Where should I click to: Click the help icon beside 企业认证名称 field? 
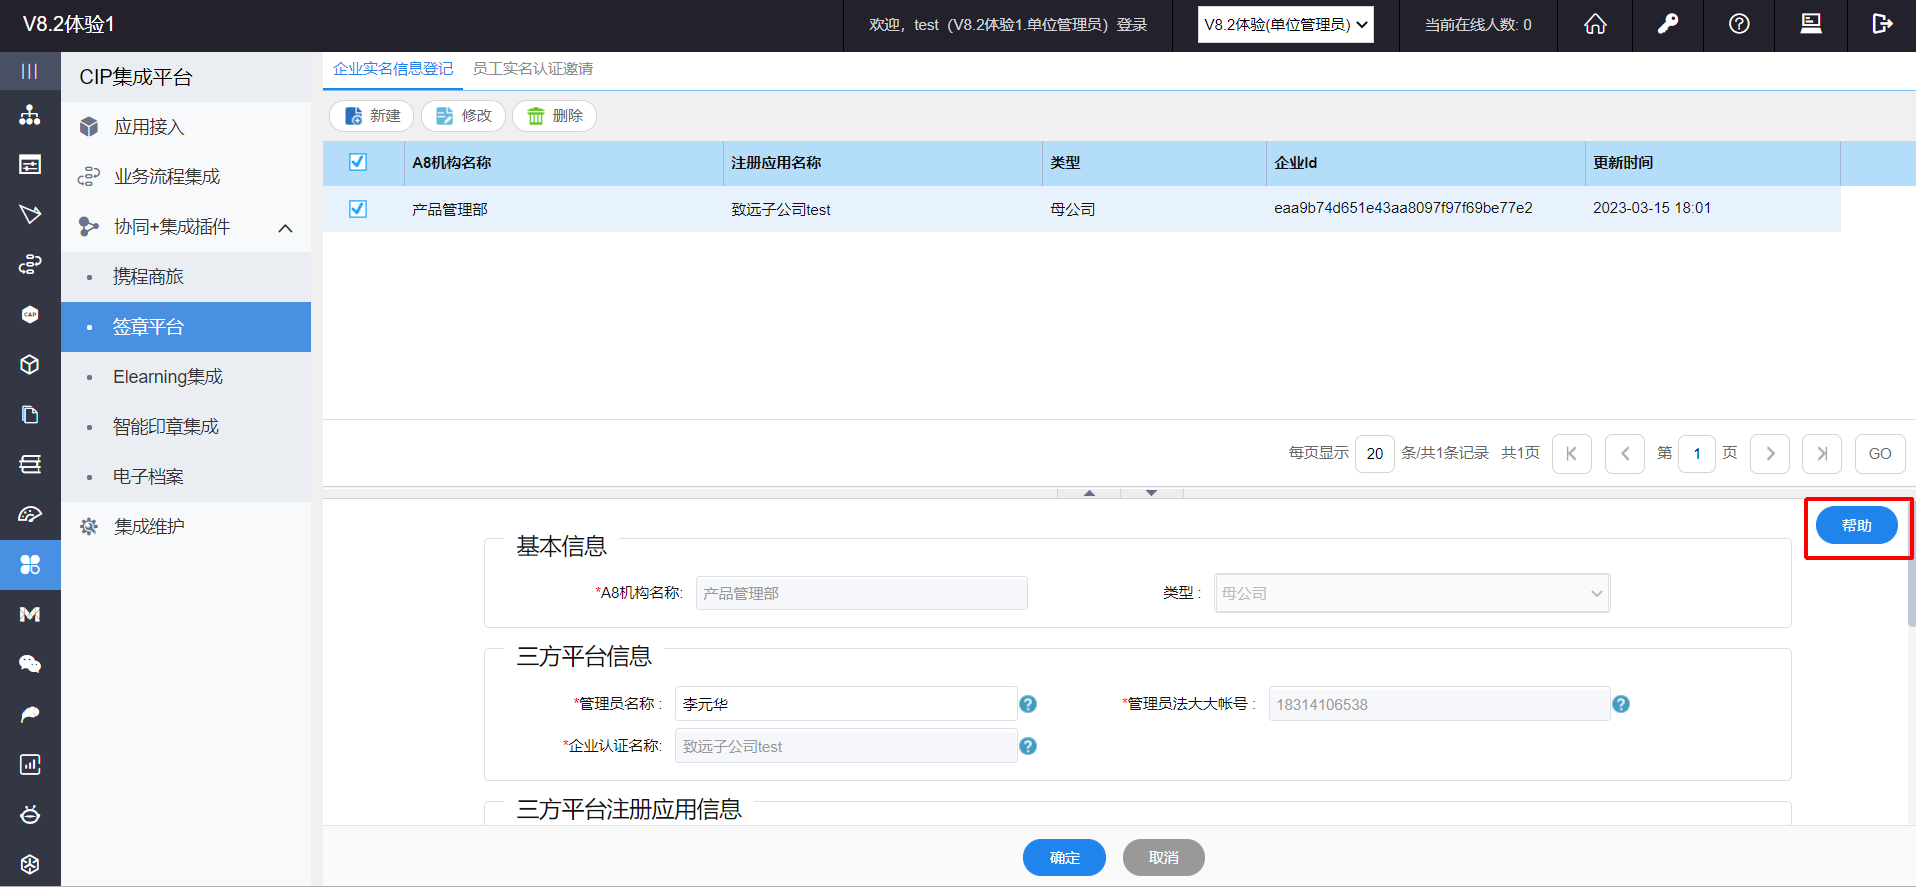click(1027, 746)
